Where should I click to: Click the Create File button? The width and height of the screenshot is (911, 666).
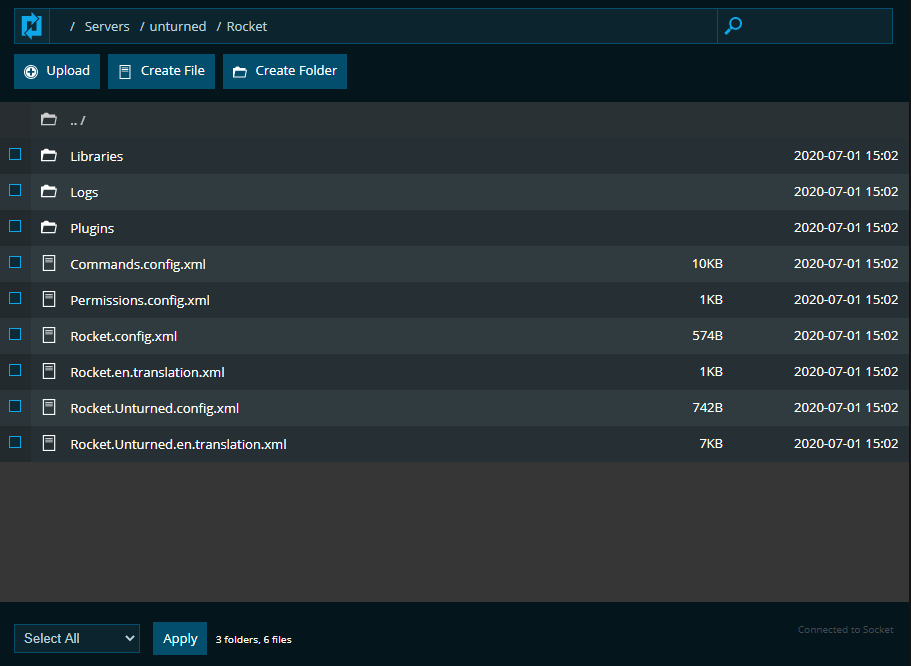tap(161, 71)
